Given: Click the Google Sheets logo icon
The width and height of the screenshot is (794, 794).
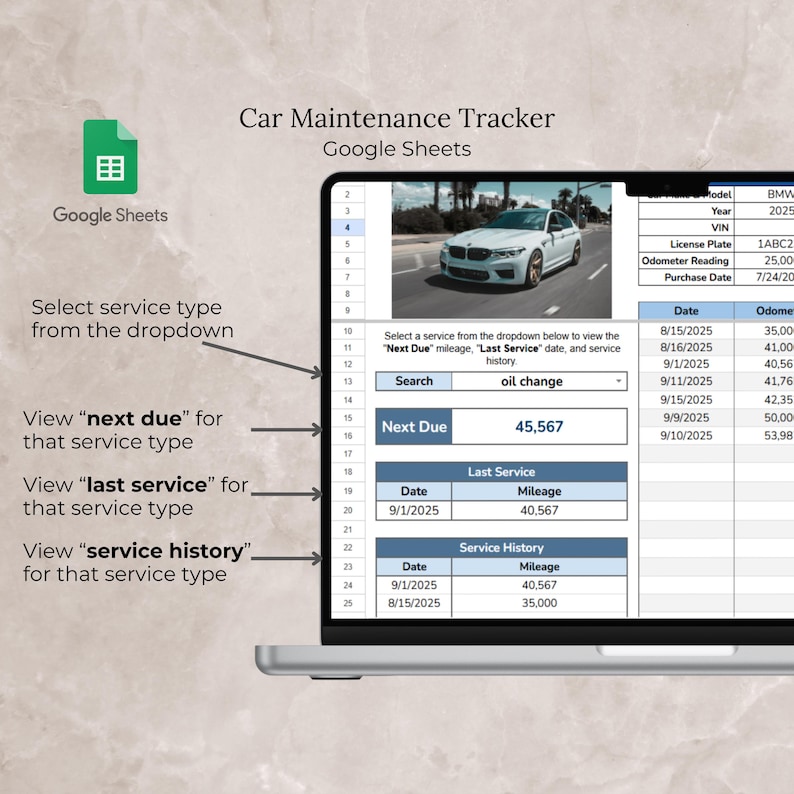Looking at the screenshot, I should 110,157.
